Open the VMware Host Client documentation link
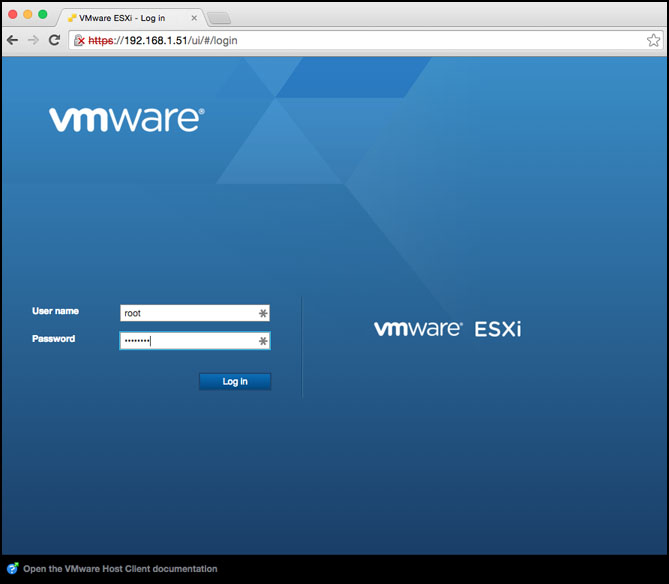Viewport: 669px width, 584px height. [120, 569]
